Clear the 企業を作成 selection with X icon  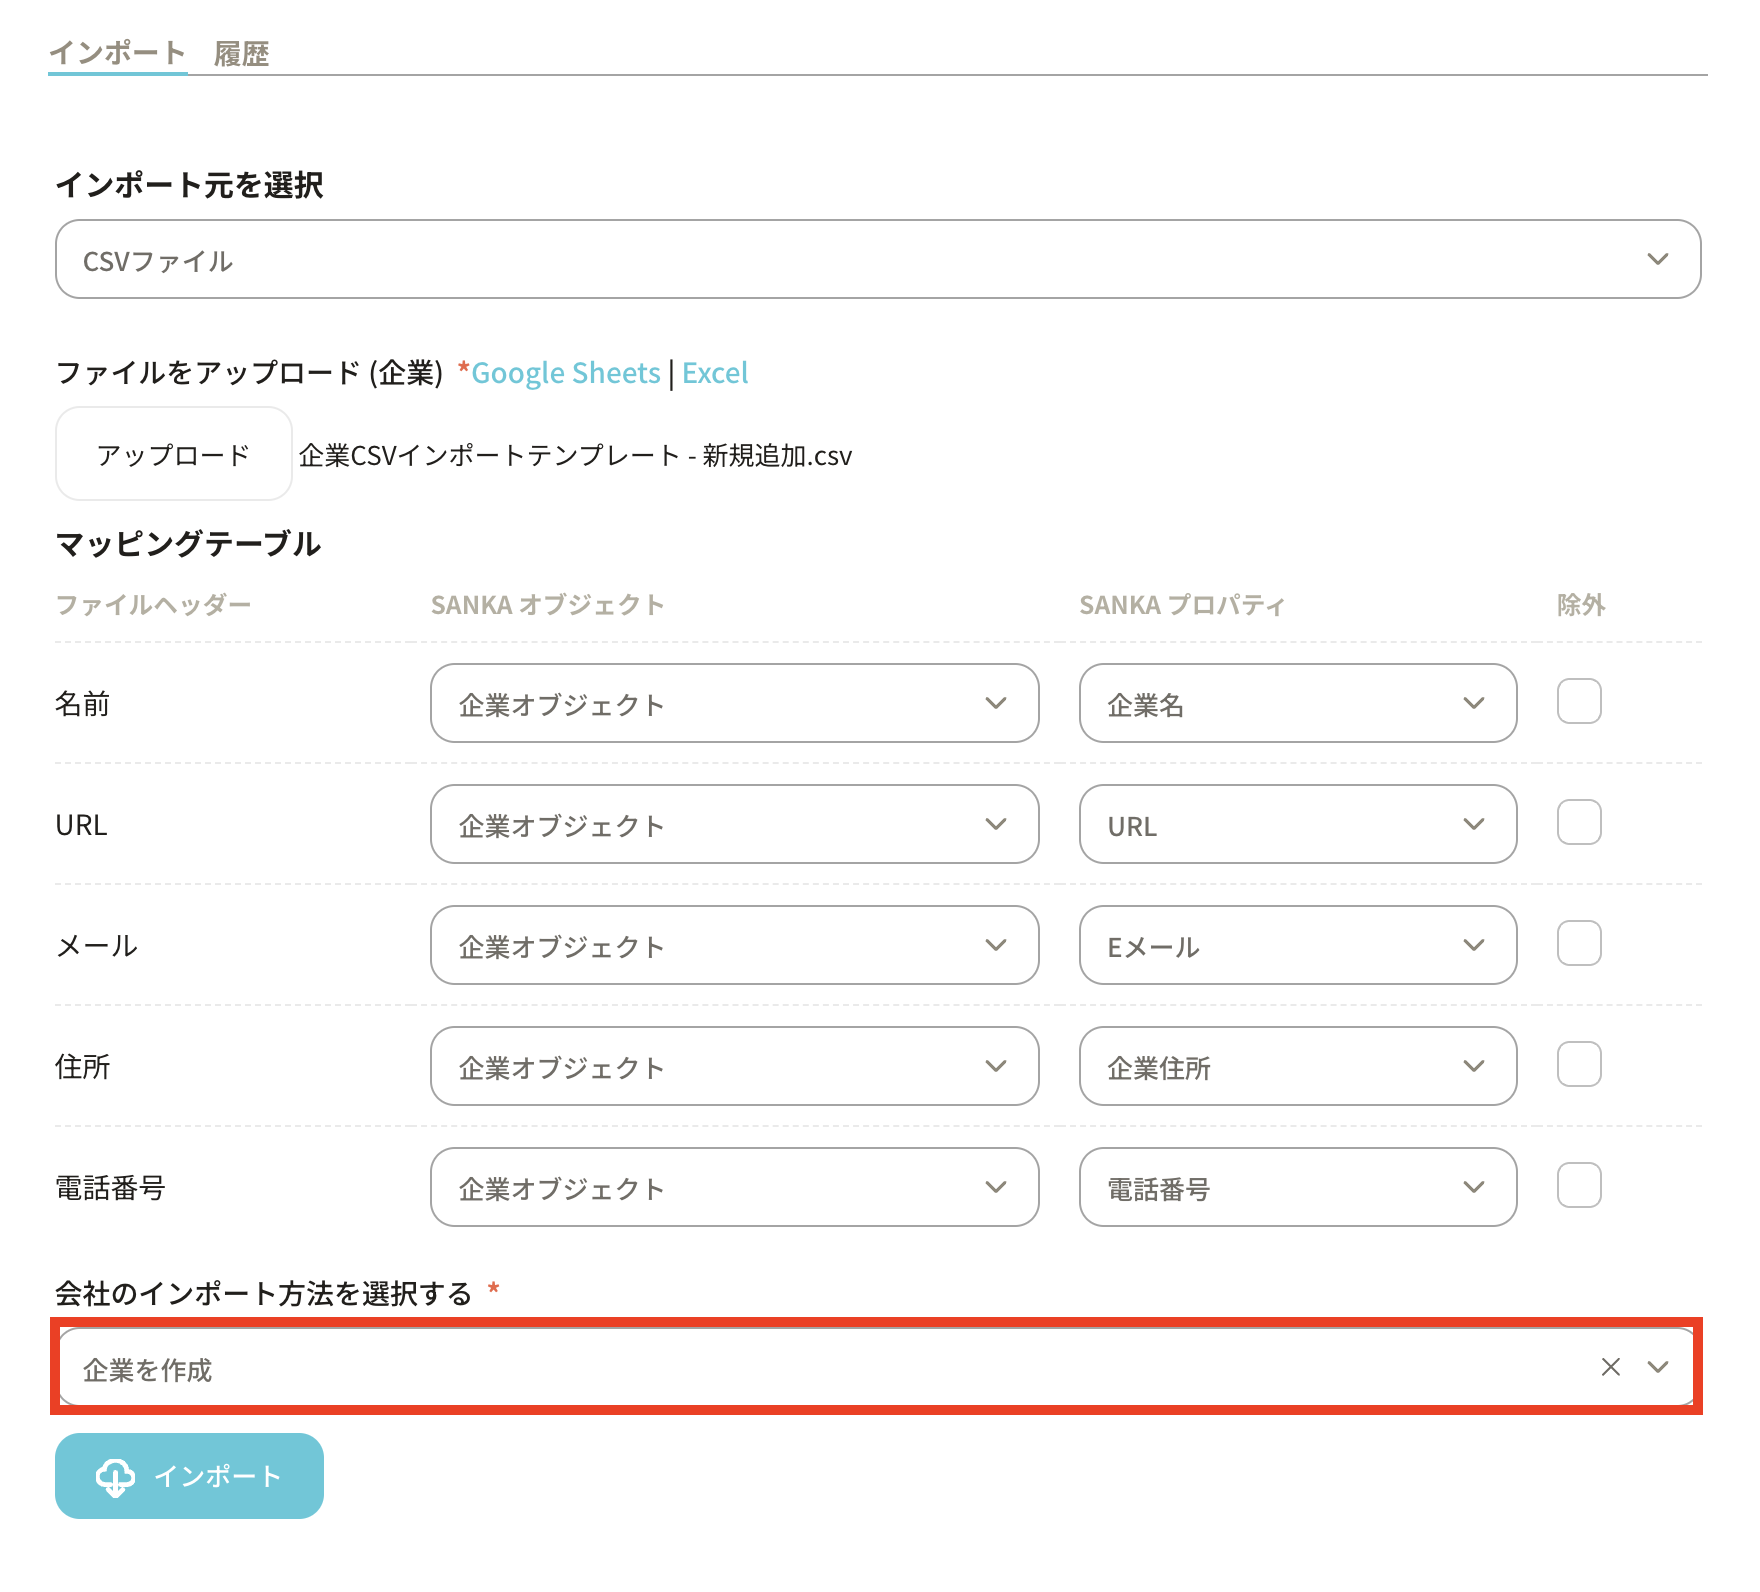[x=1610, y=1367]
